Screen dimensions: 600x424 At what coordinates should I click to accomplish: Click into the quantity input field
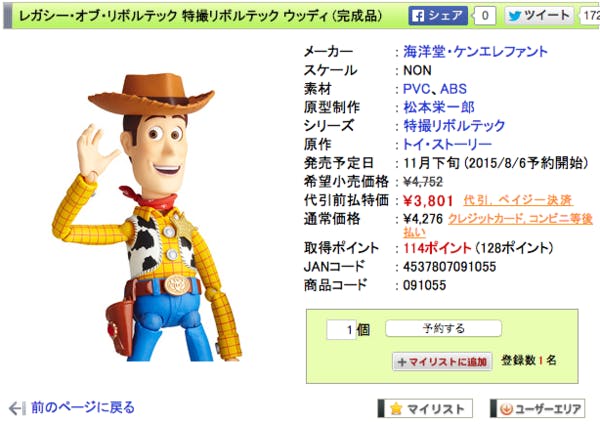(x=341, y=329)
